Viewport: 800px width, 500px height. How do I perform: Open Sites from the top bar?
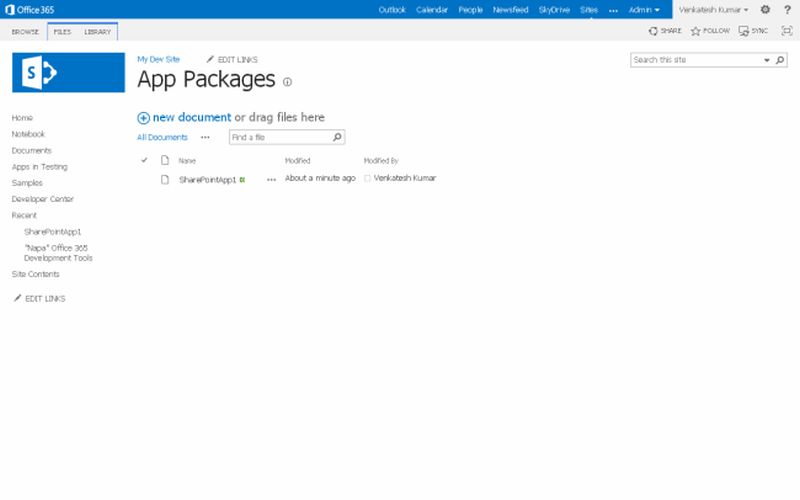coord(589,10)
